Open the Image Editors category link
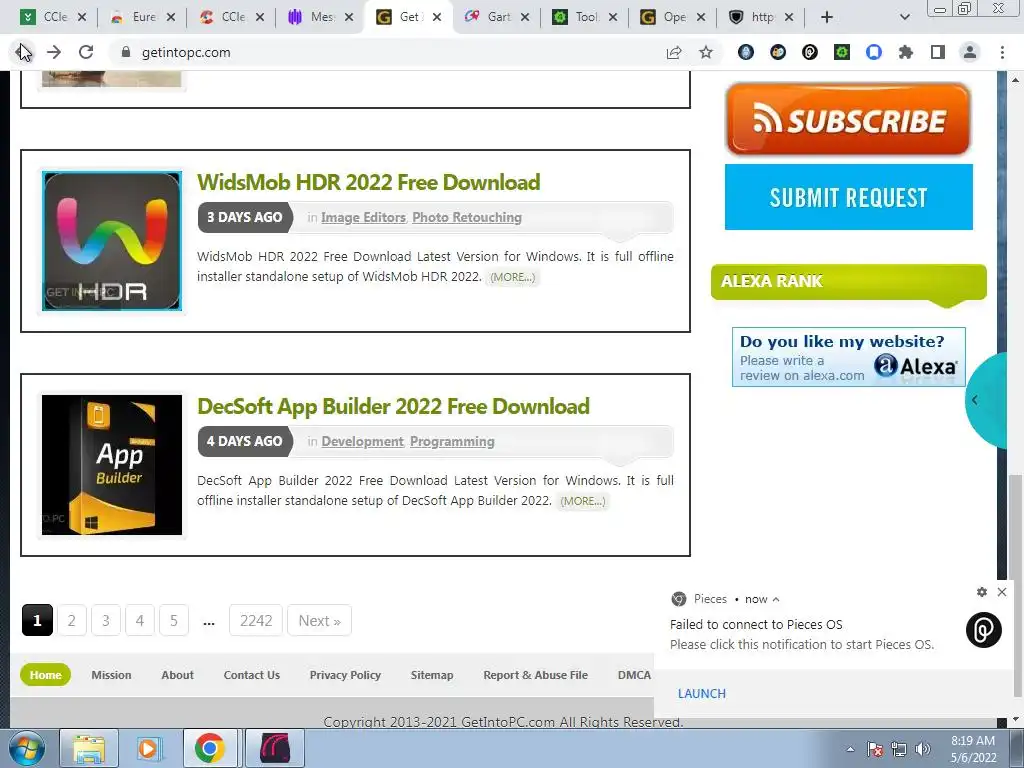This screenshot has height=768, width=1024. (363, 217)
